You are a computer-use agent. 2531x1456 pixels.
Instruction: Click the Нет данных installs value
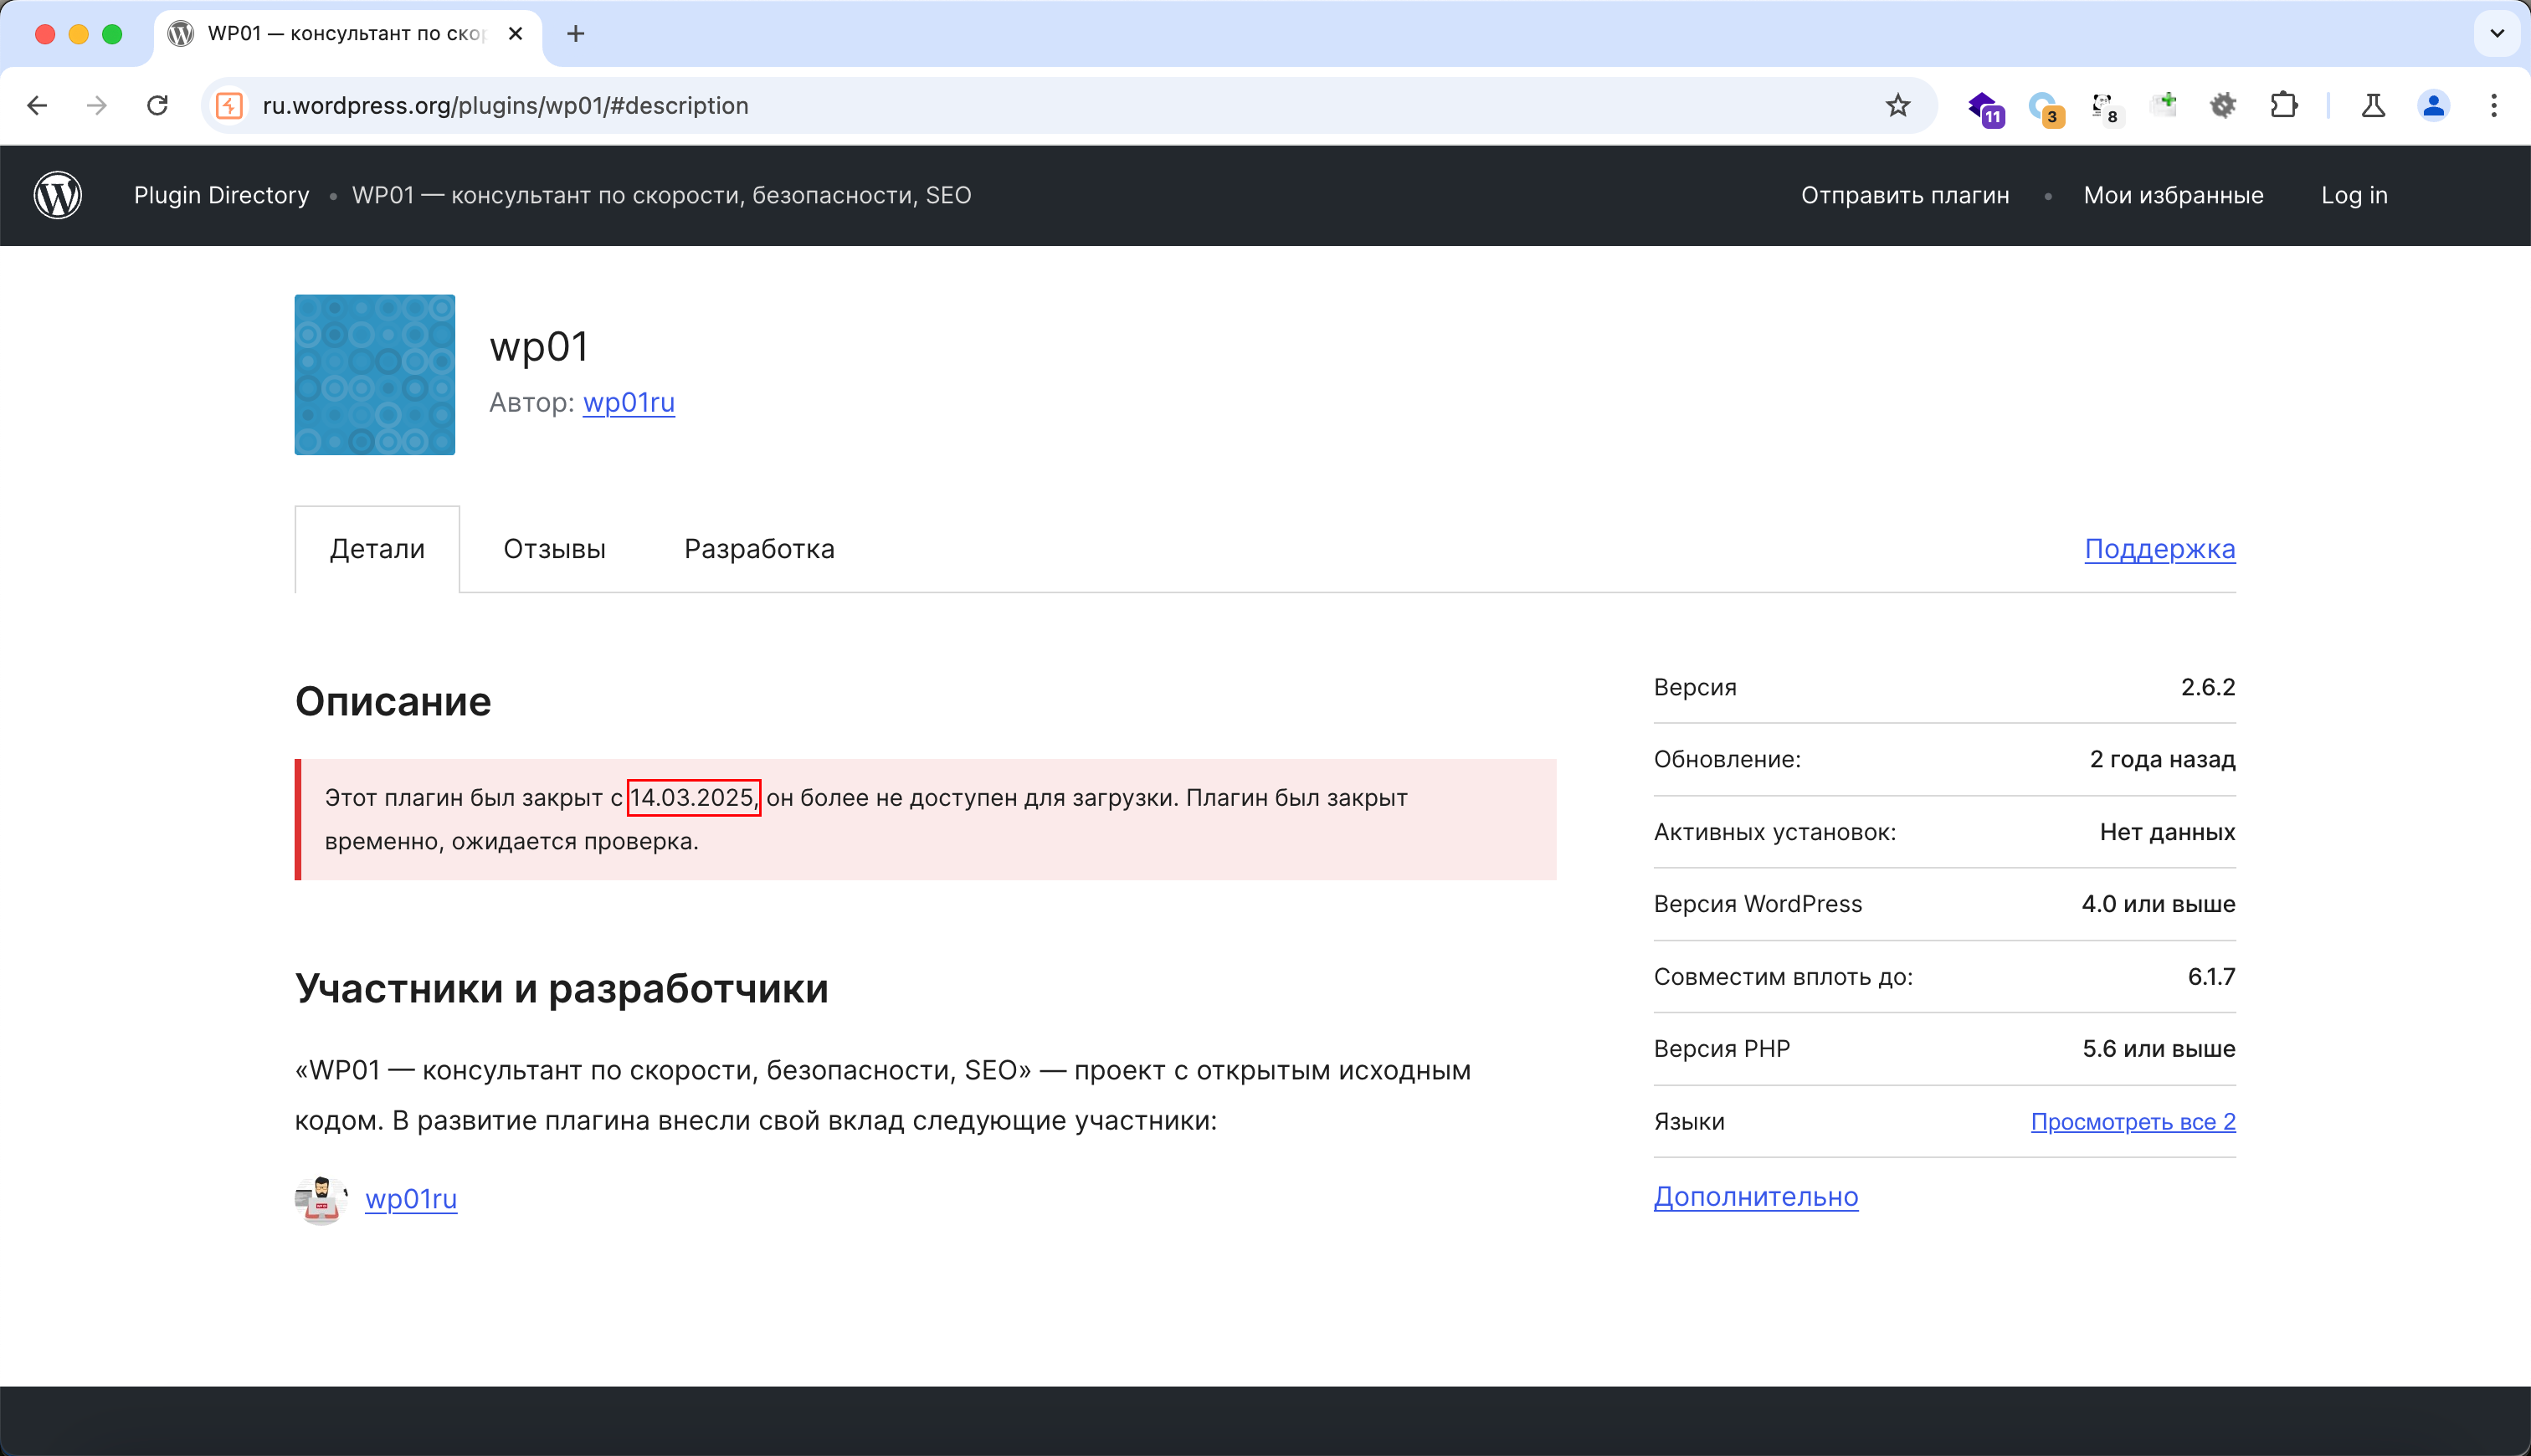click(2167, 832)
